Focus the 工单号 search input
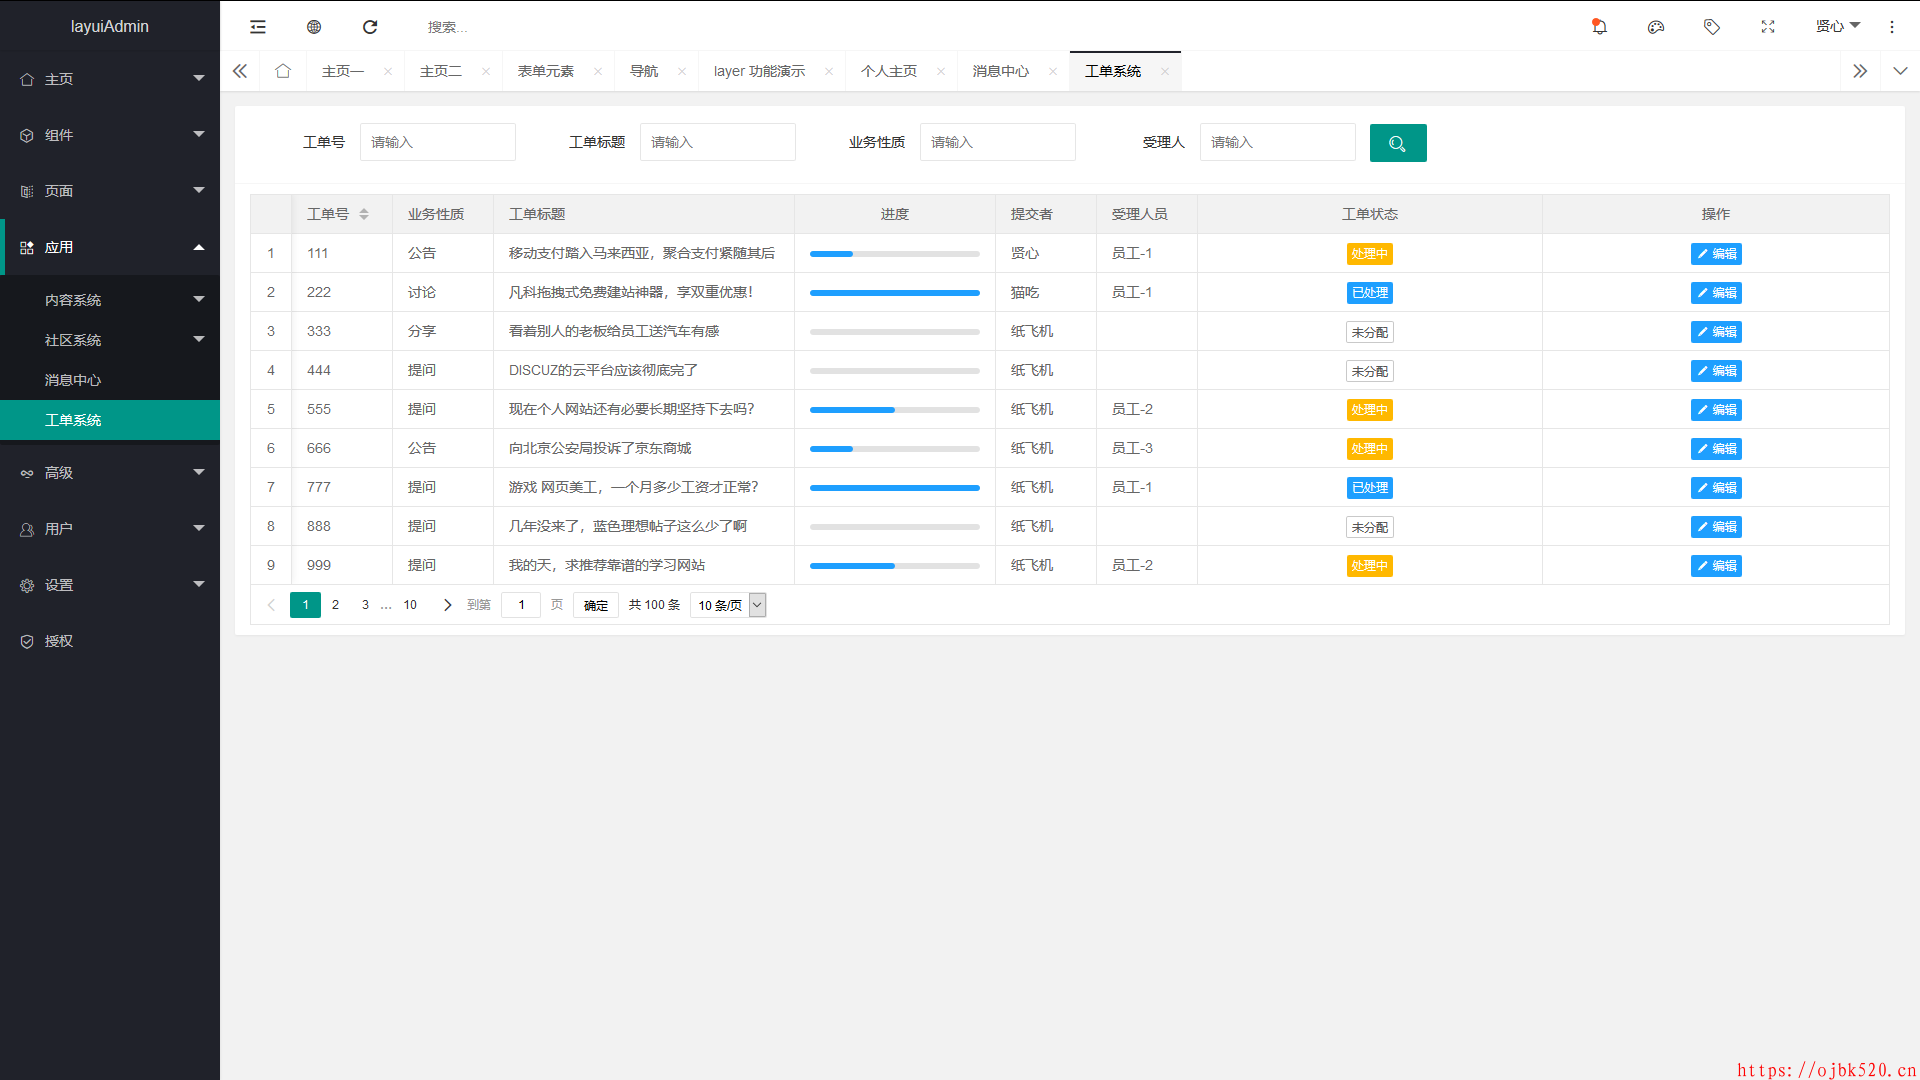The height and width of the screenshot is (1080, 1920). click(x=438, y=142)
